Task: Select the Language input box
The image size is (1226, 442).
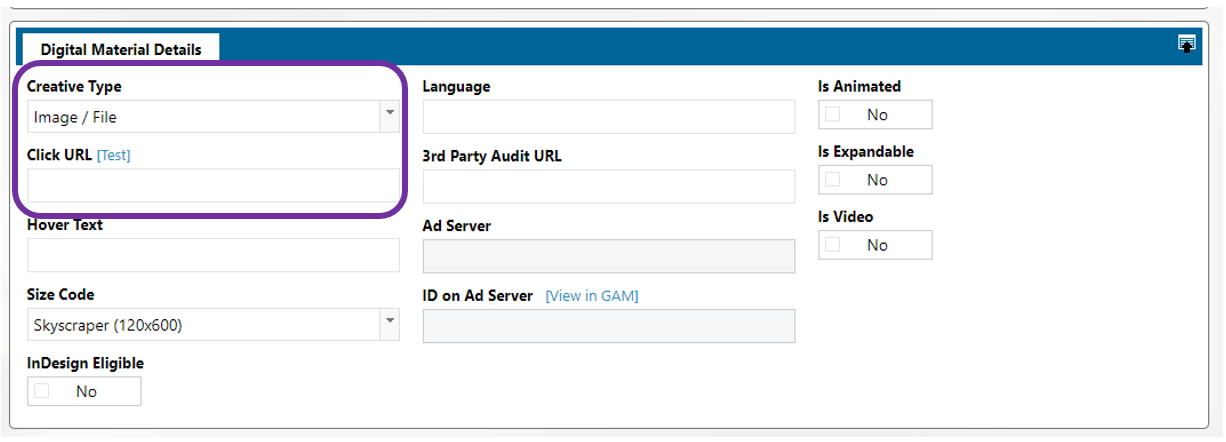Action: (608, 117)
